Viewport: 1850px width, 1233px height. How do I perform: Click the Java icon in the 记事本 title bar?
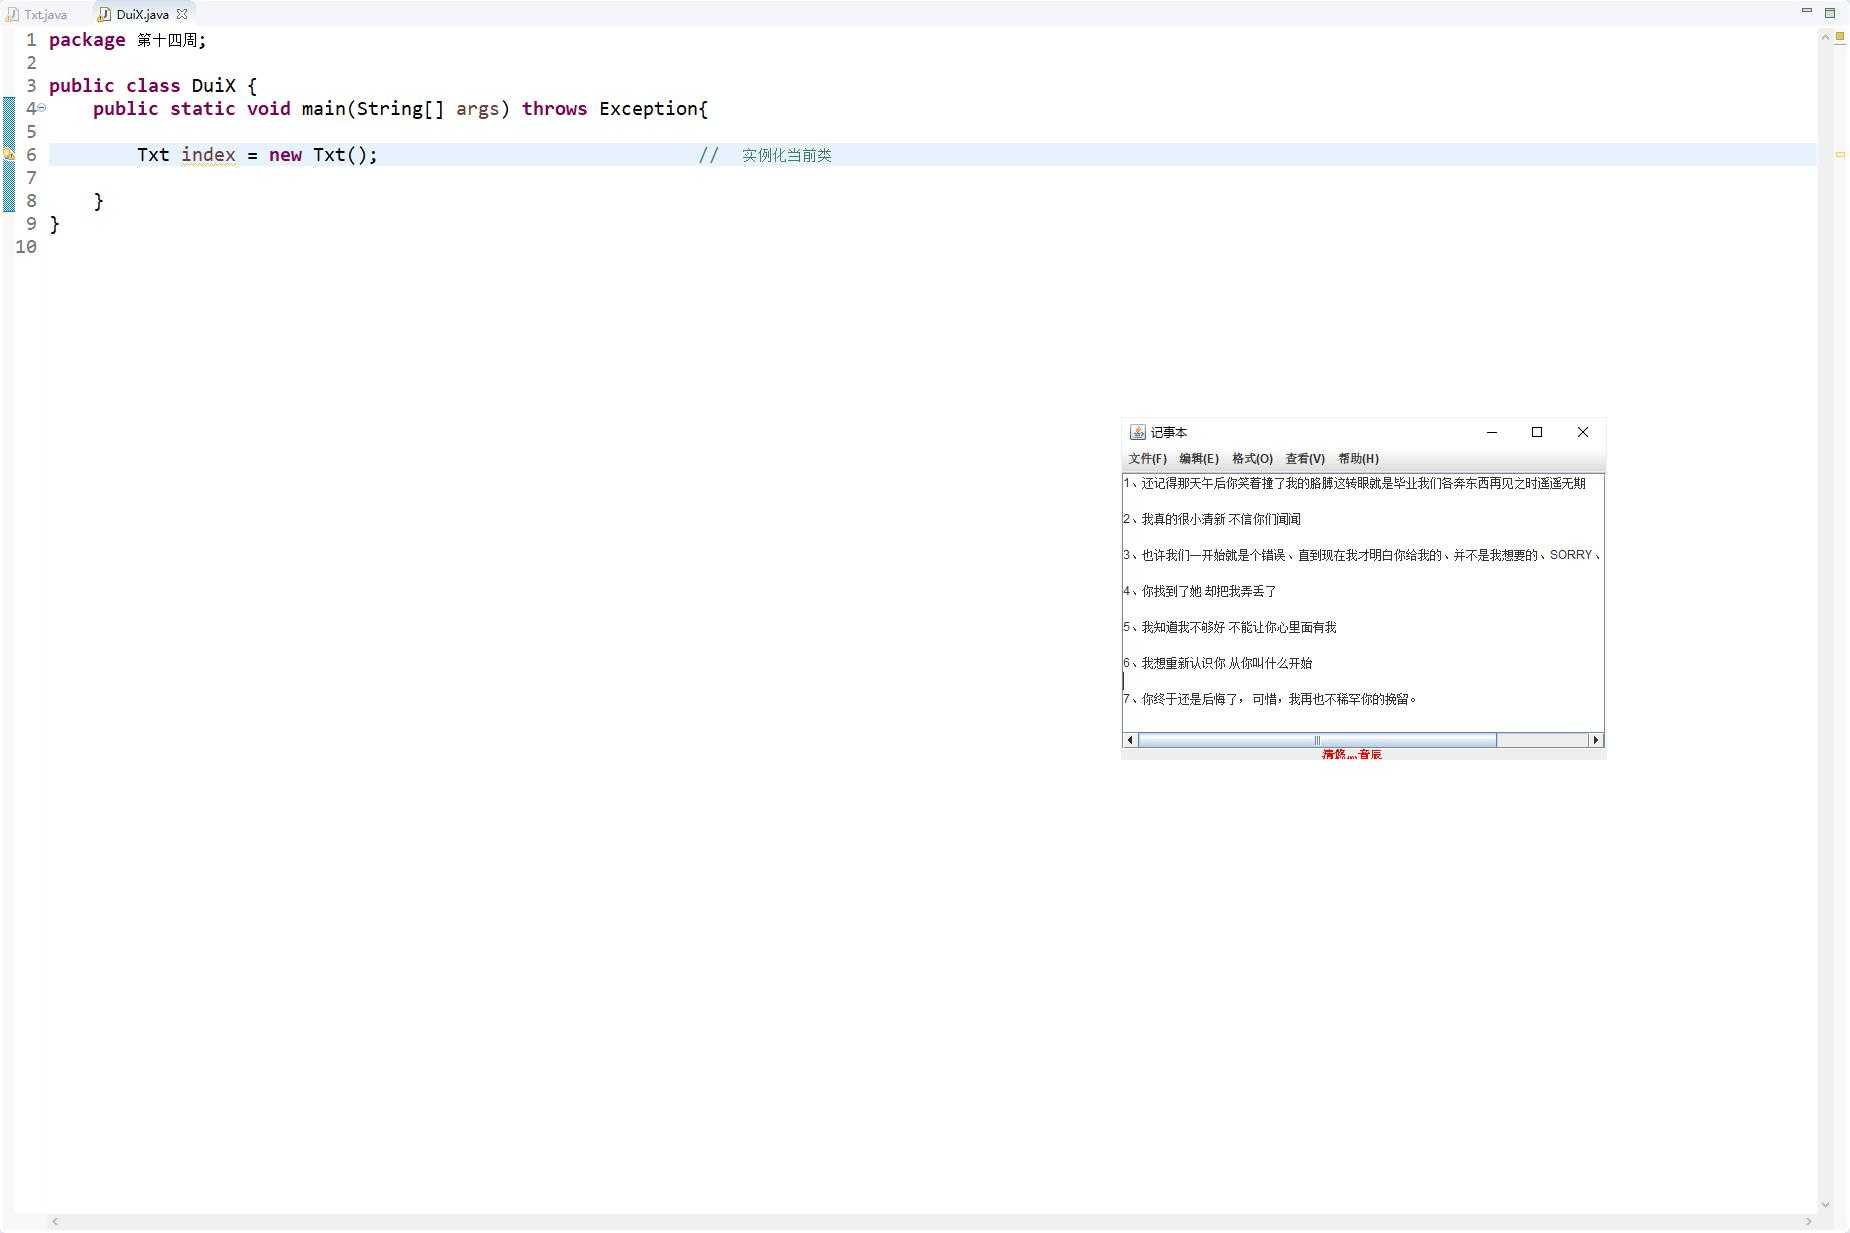tap(1137, 432)
